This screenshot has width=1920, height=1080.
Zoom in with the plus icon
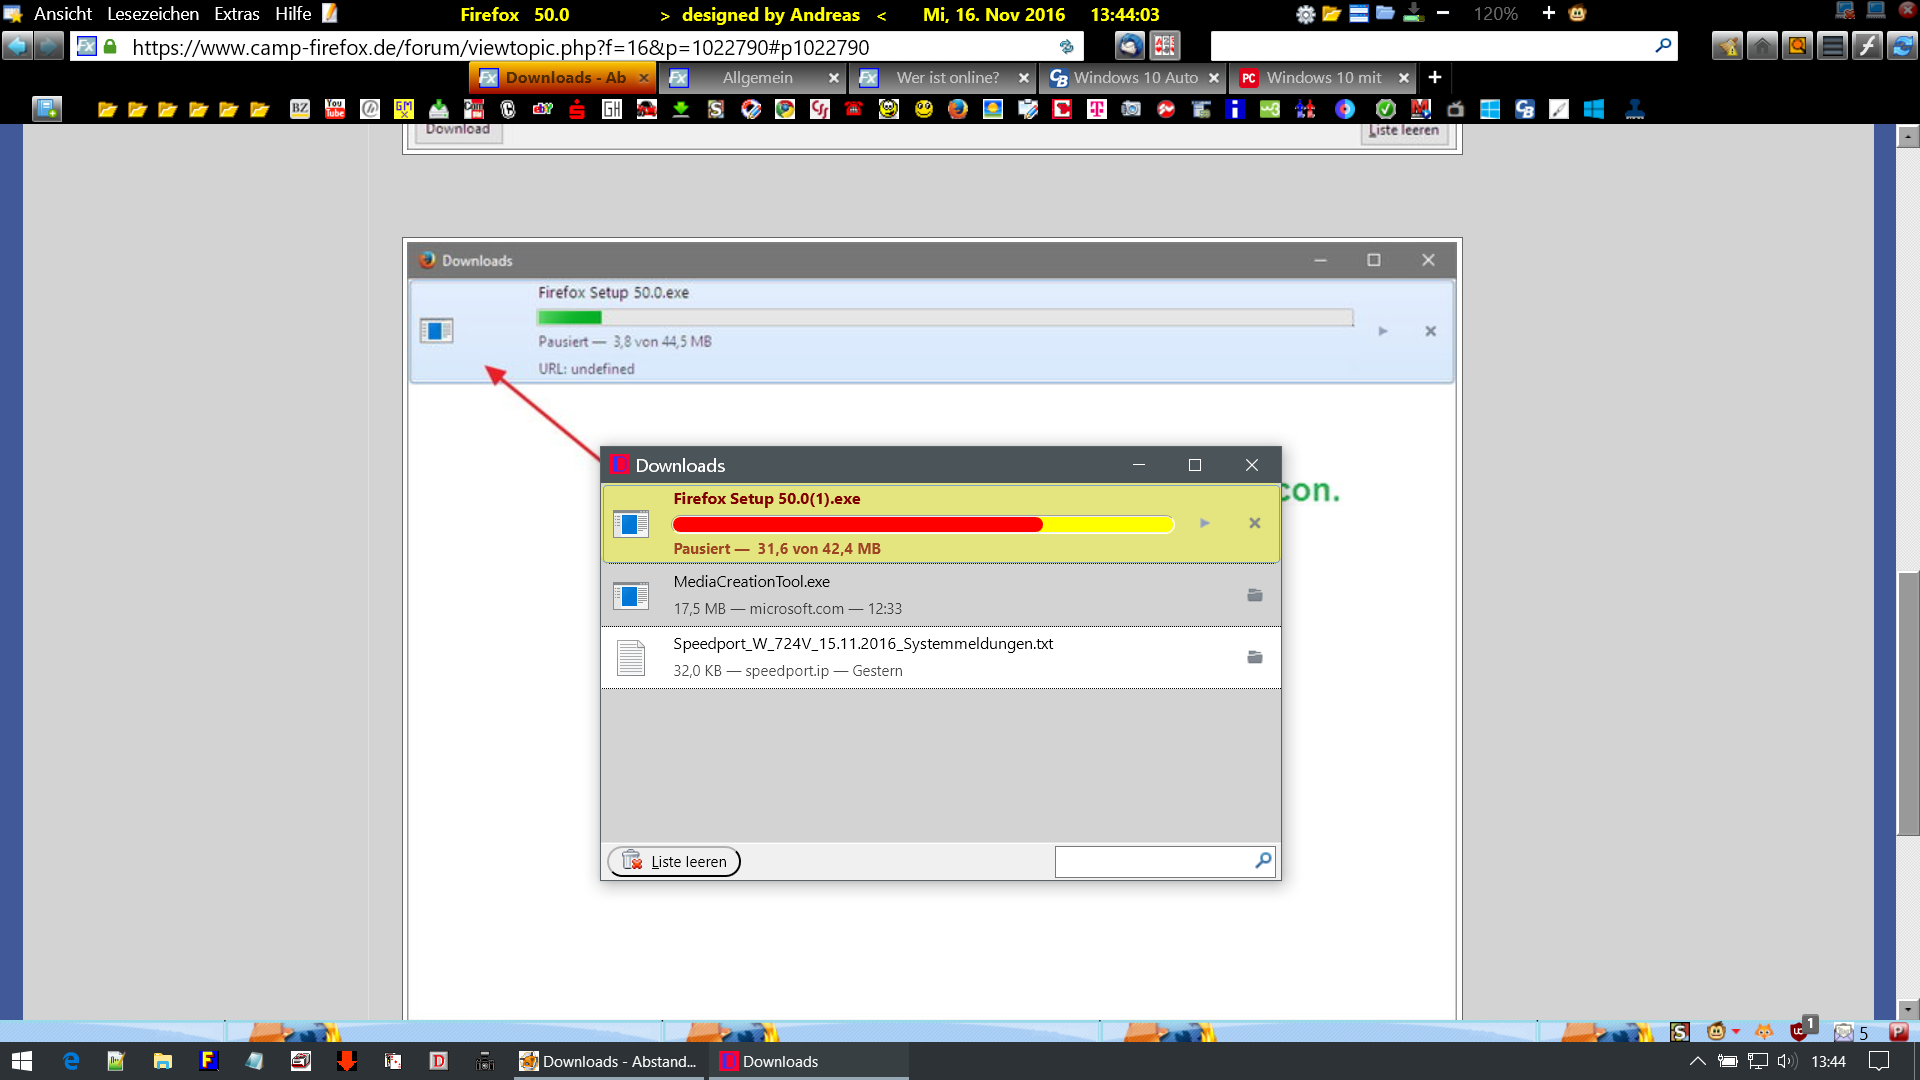pos(1548,13)
